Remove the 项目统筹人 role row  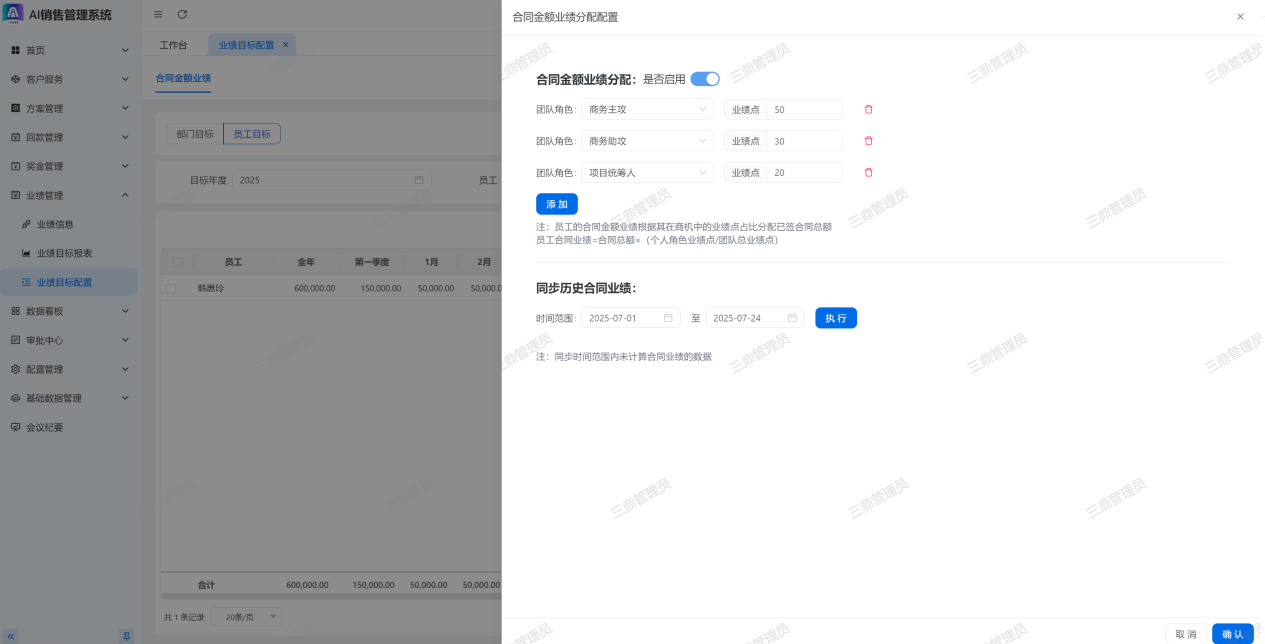tap(868, 172)
